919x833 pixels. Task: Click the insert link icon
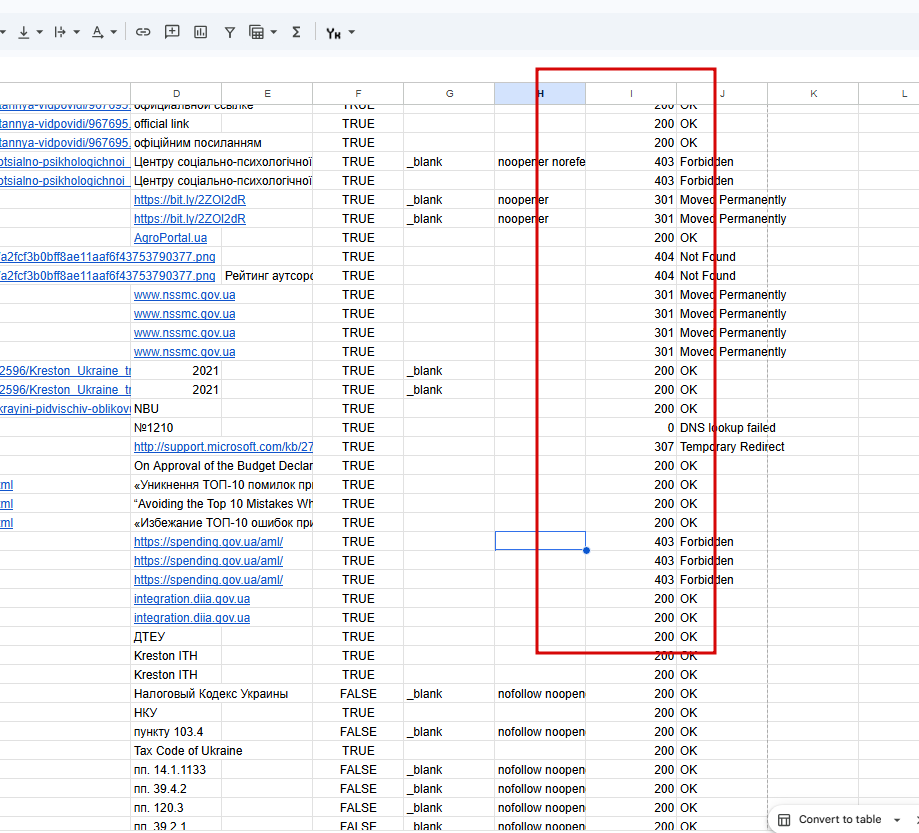tap(143, 32)
